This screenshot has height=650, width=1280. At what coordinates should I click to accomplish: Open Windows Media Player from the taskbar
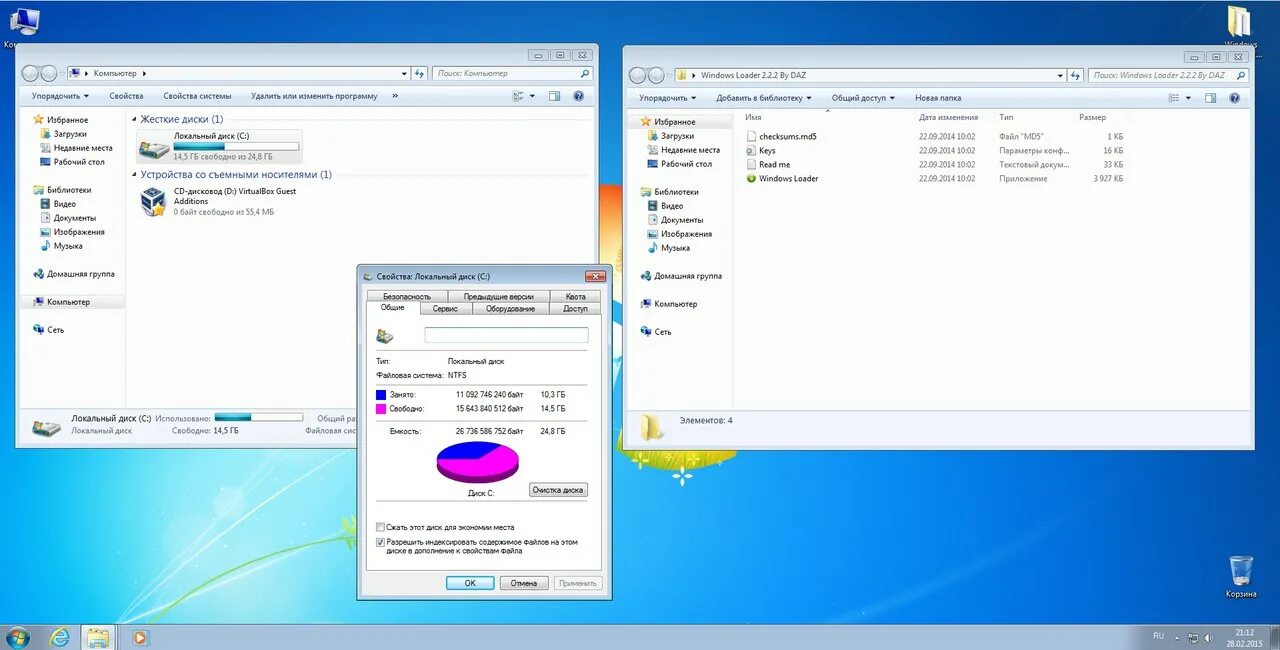139,637
